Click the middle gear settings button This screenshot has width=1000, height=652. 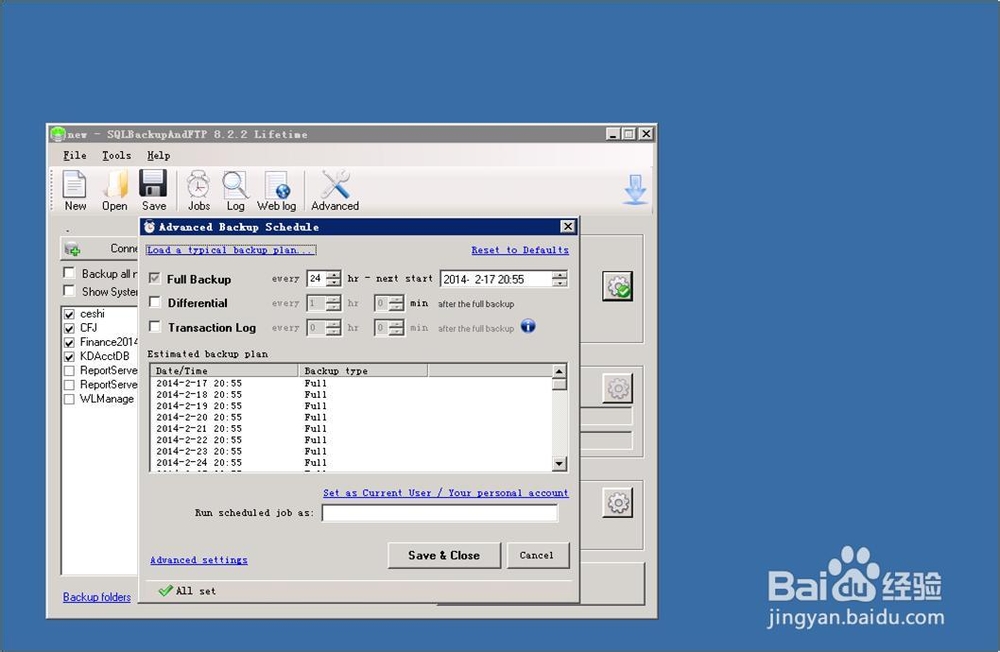617,388
